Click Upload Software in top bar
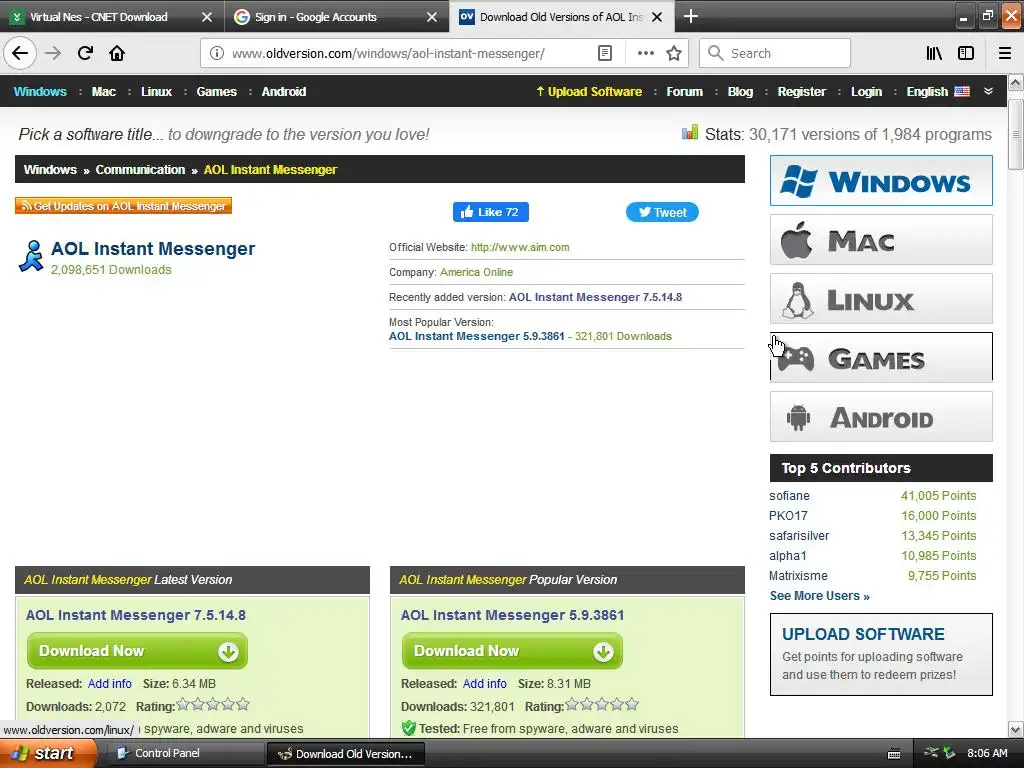The image size is (1024, 768). (589, 91)
